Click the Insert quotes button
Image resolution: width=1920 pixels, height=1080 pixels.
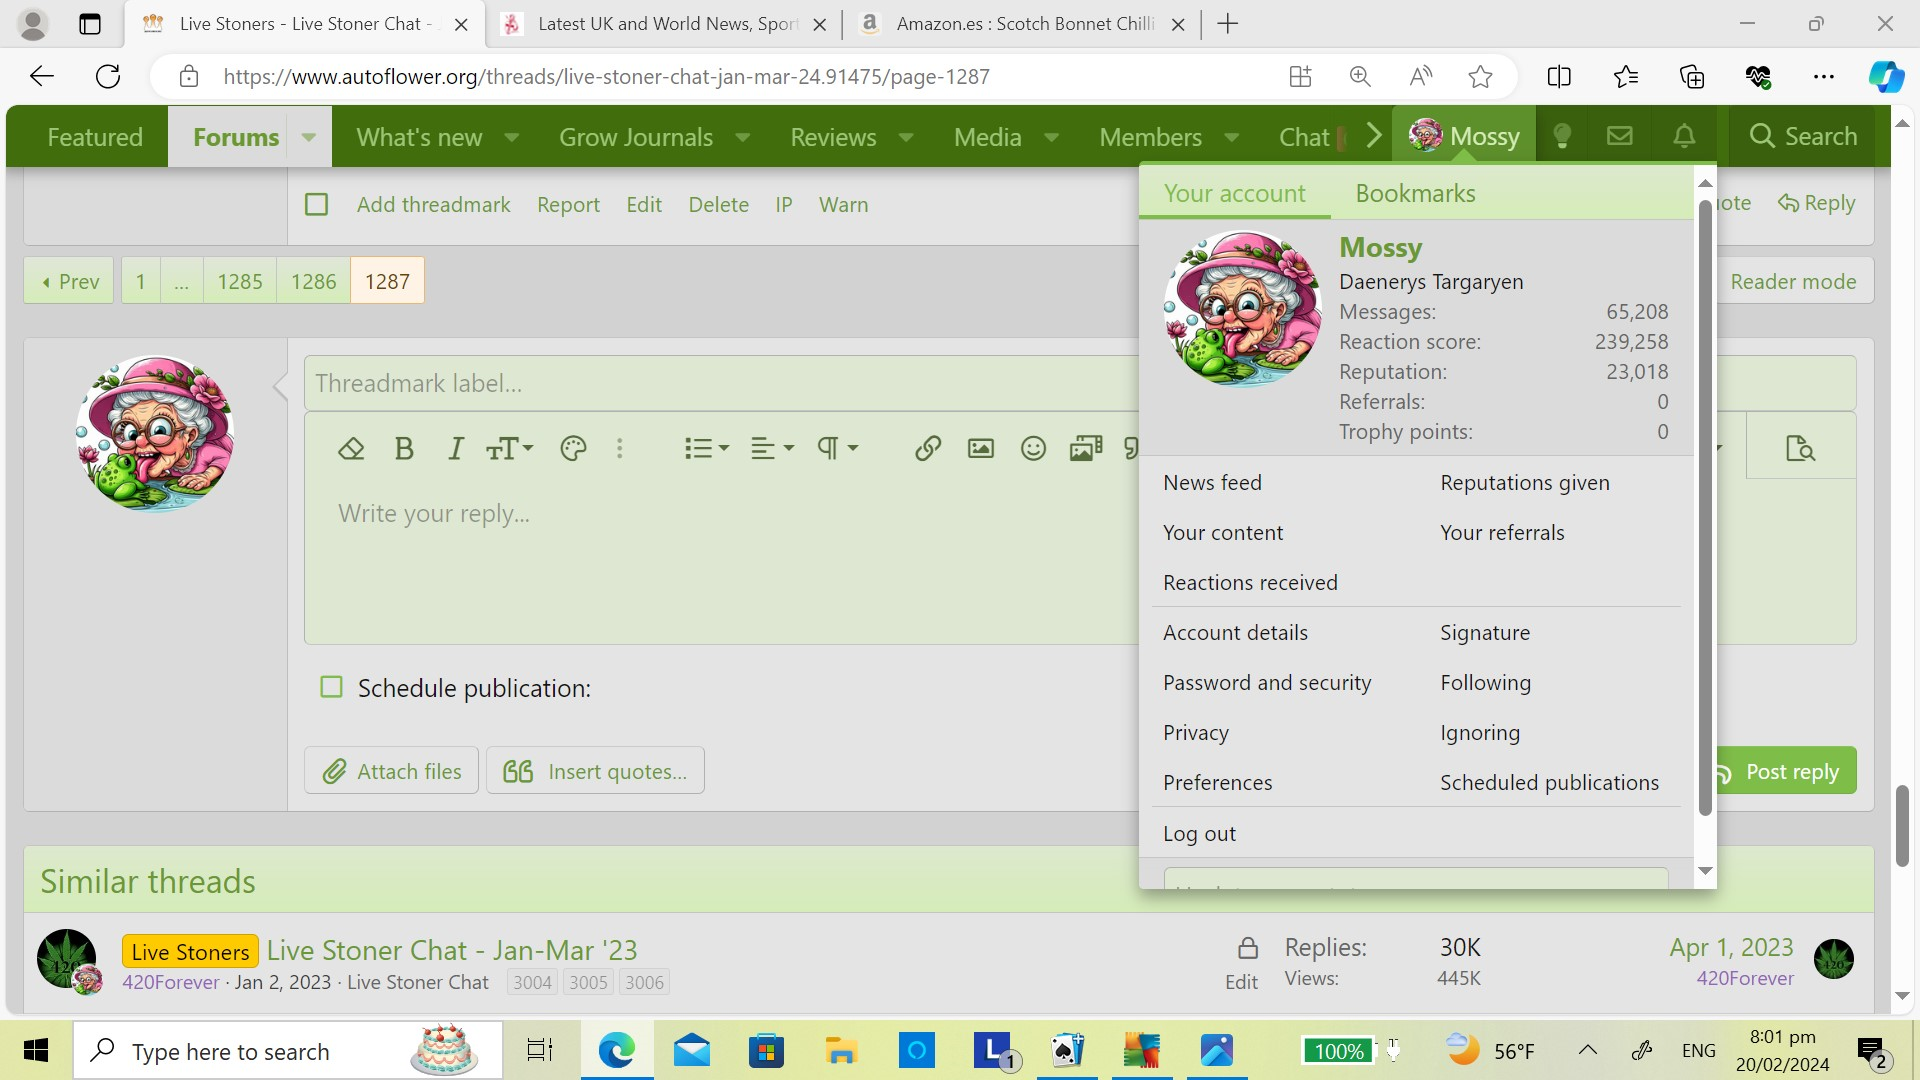click(x=595, y=771)
